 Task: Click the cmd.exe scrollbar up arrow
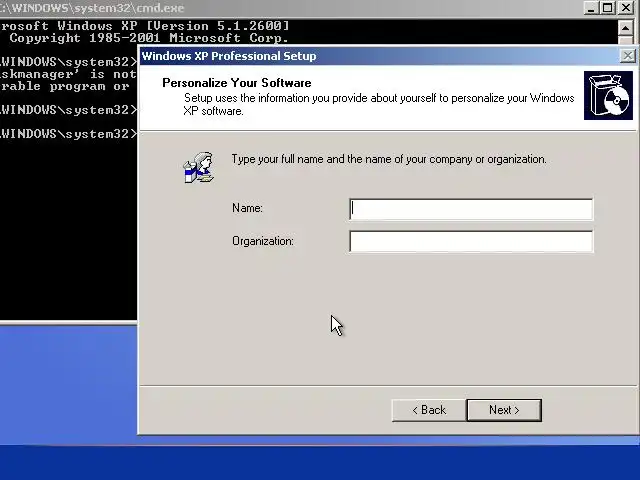tap(625, 28)
